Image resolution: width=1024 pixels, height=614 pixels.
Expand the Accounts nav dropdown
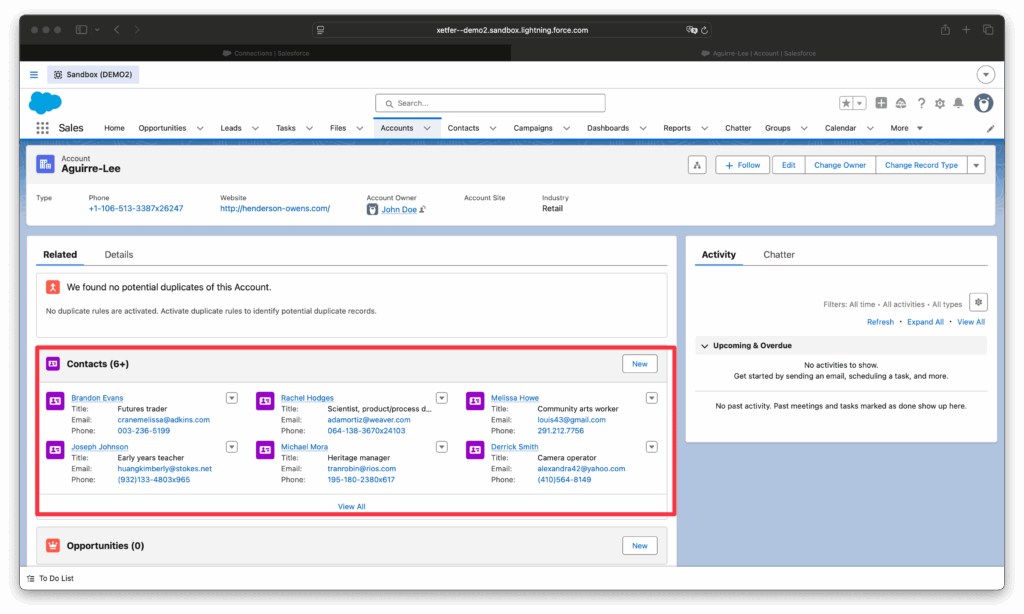click(427, 129)
